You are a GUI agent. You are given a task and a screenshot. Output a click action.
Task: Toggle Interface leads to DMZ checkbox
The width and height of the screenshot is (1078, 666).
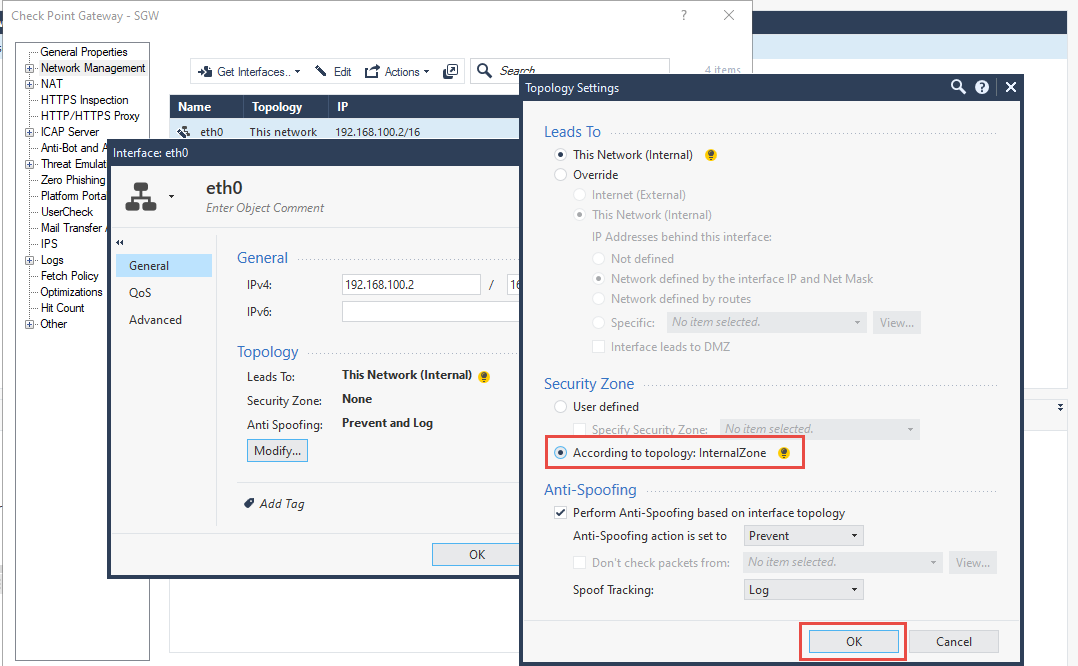(599, 346)
